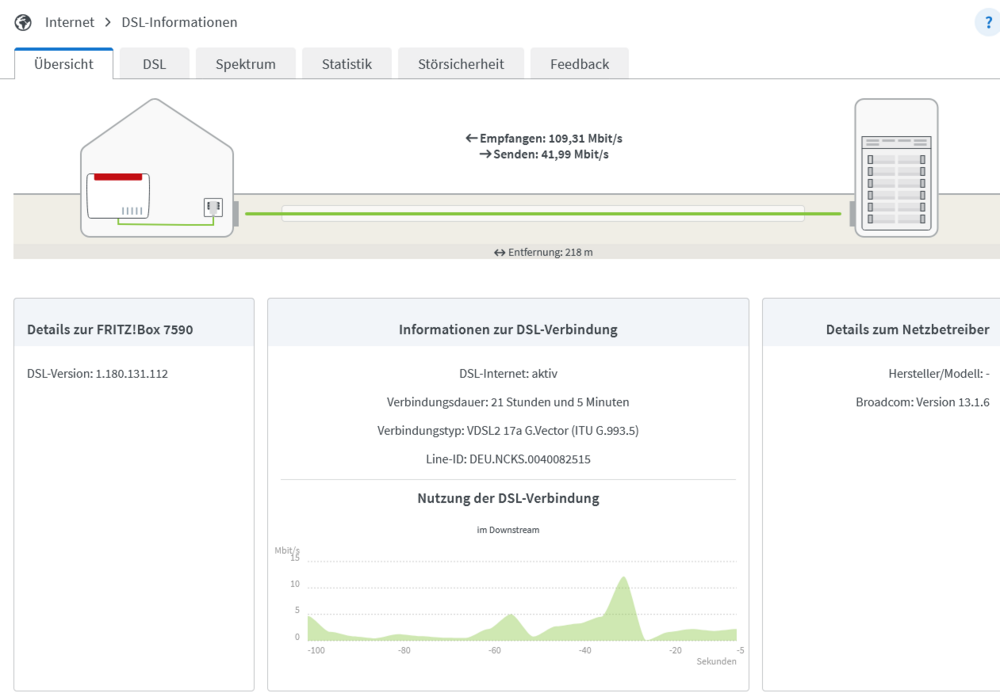Open the help question mark icon
Image resolution: width=1000 pixels, height=693 pixels.
988,23
